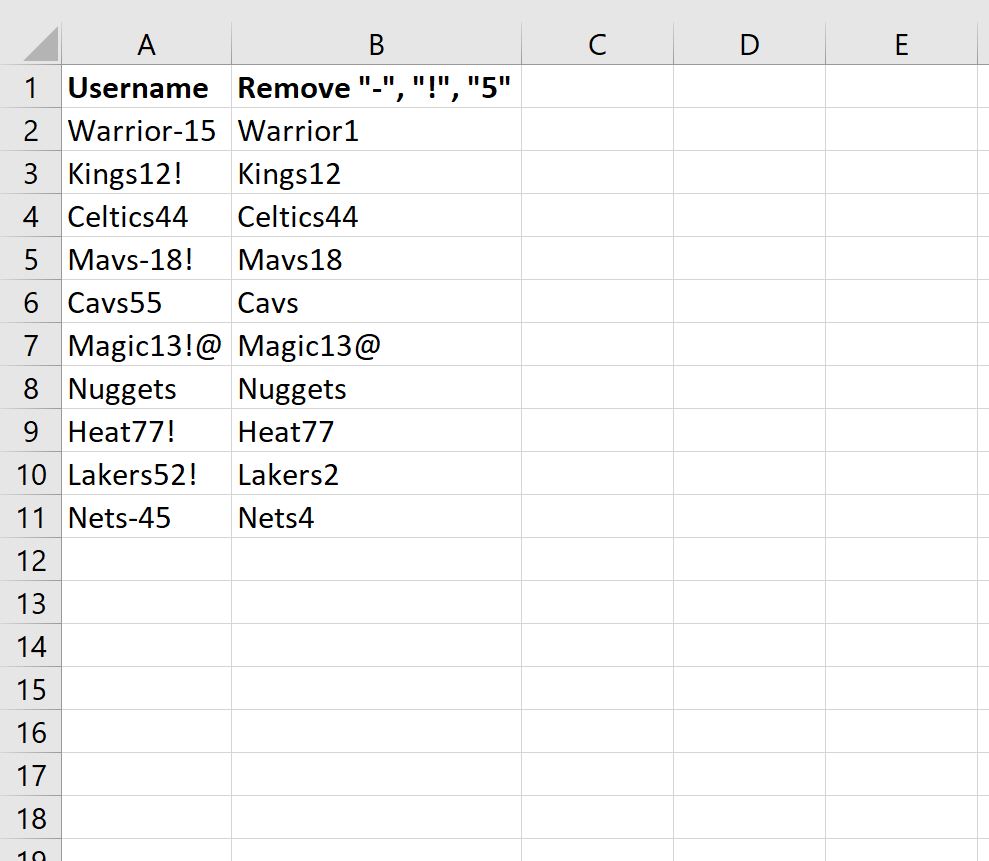Select row number 1
This screenshot has height=861, width=989.
[x=31, y=88]
